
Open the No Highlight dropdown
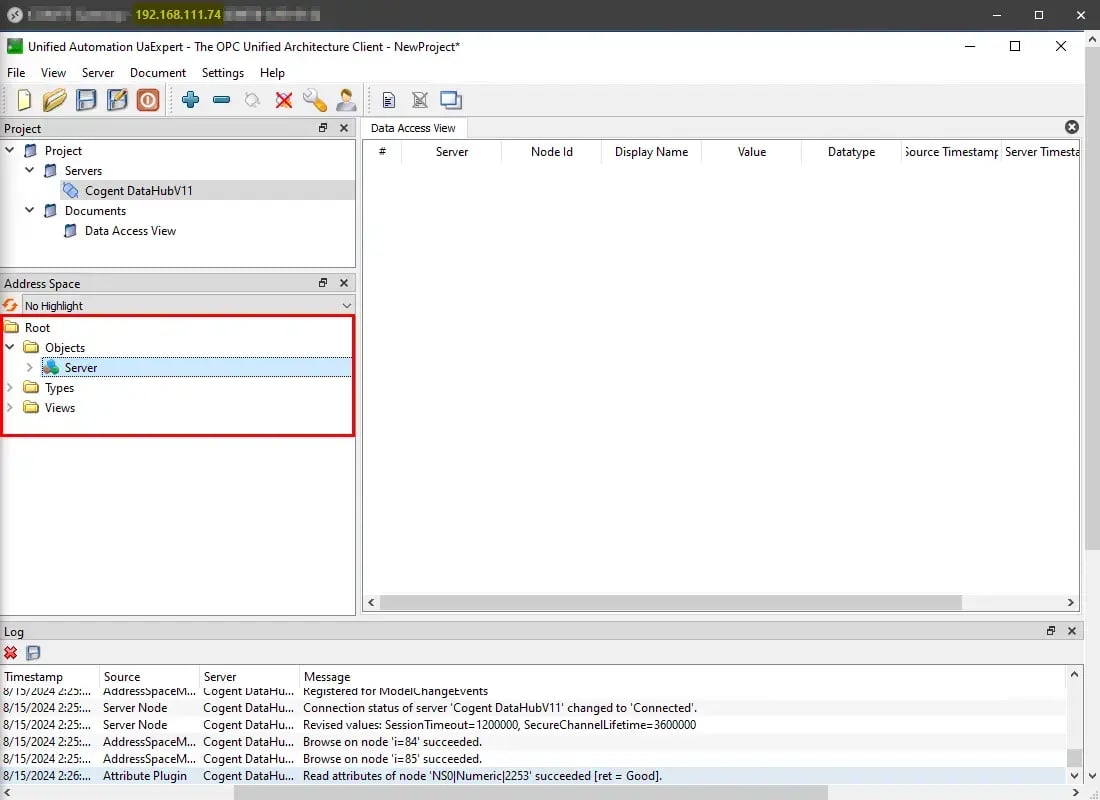346,305
